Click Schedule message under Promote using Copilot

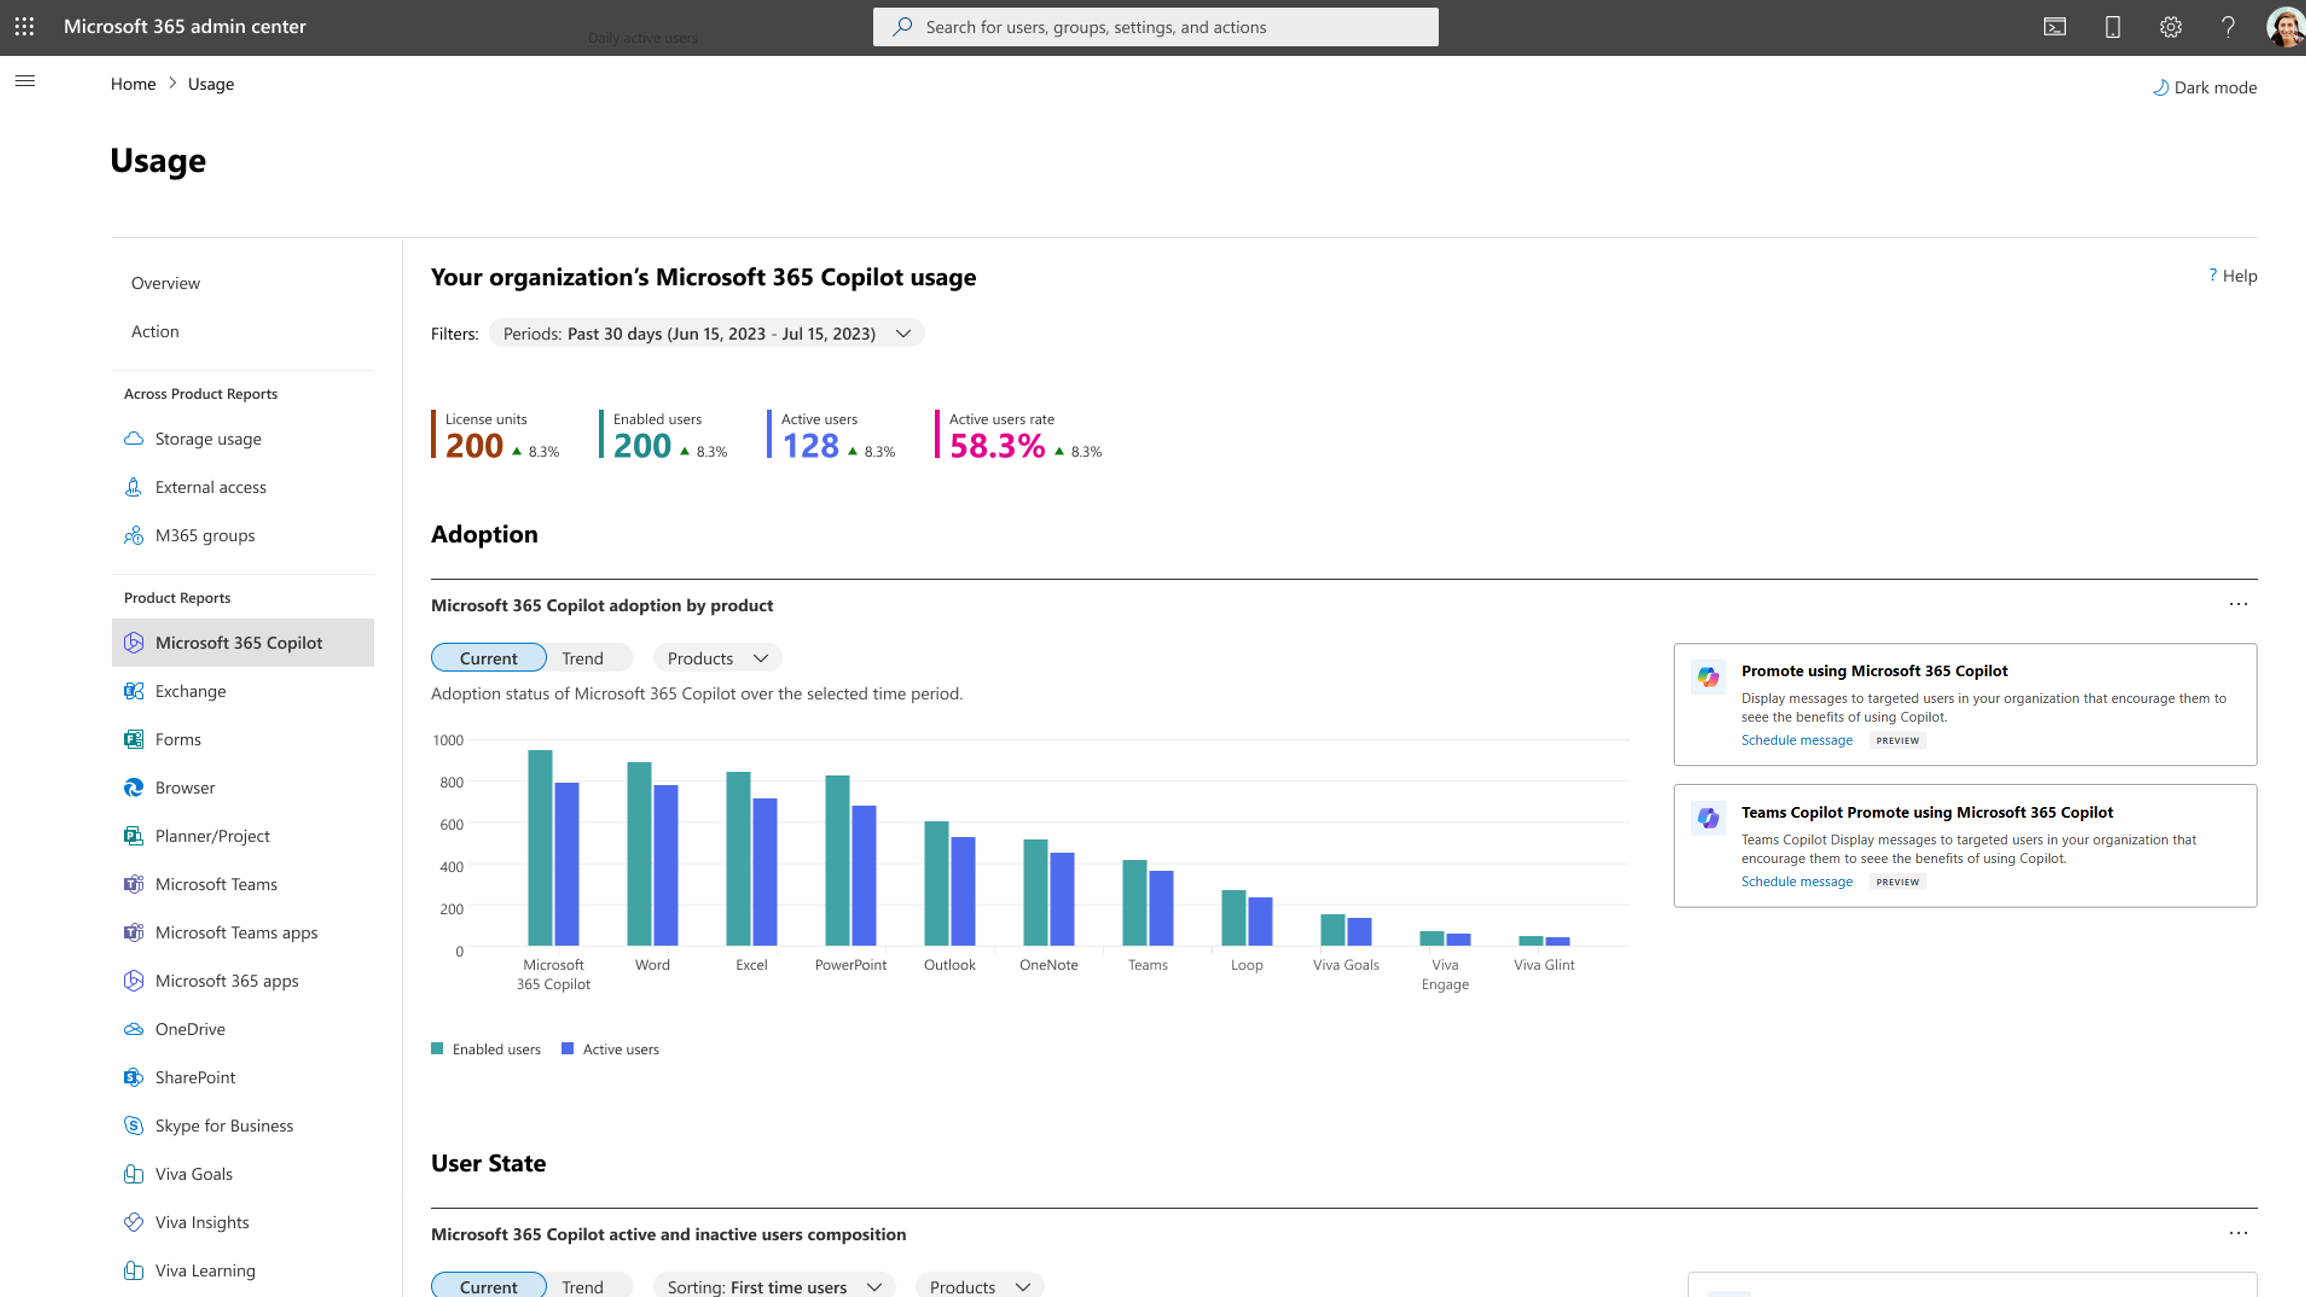coord(1796,740)
